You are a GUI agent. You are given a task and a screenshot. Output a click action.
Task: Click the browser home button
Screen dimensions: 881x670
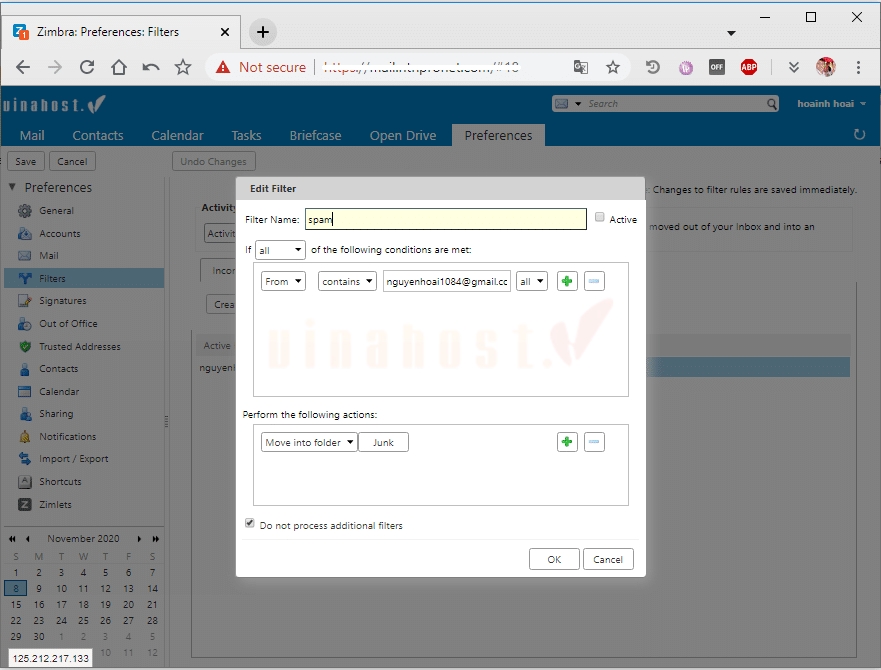click(x=119, y=67)
